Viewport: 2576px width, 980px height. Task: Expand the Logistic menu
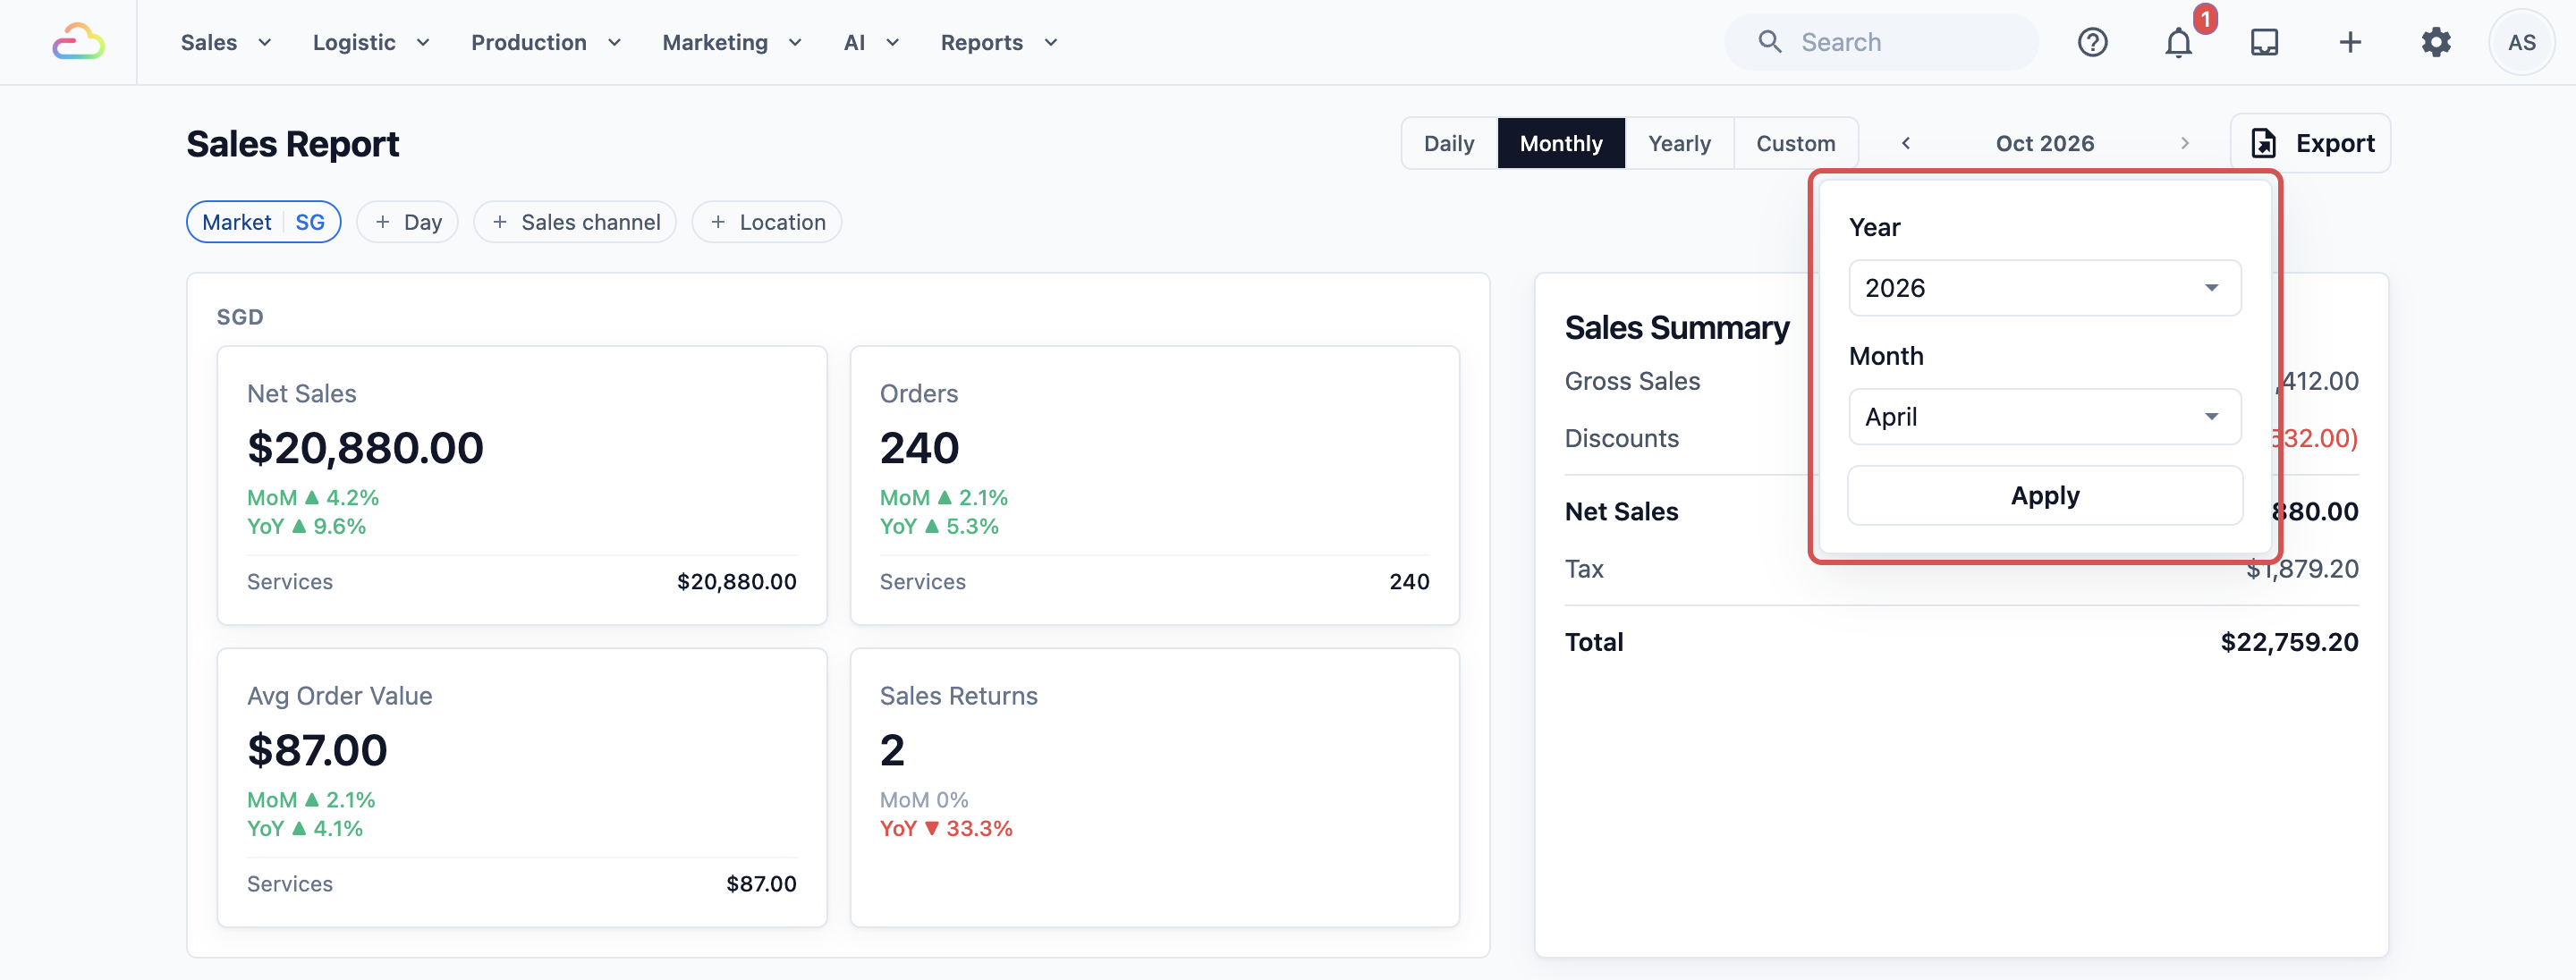click(371, 42)
